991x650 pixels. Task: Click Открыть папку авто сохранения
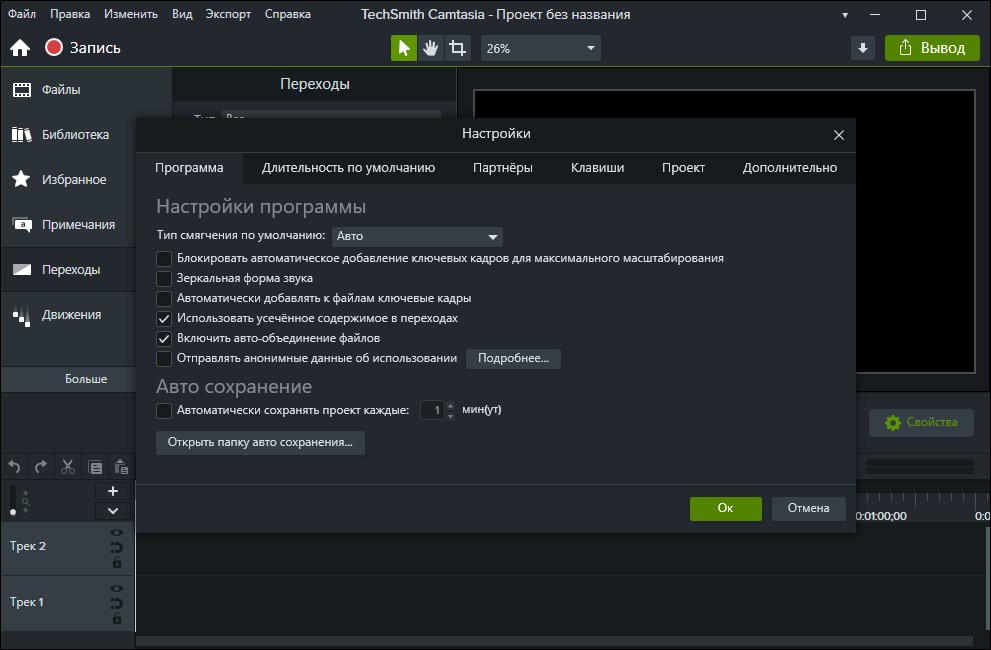coord(260,443)
